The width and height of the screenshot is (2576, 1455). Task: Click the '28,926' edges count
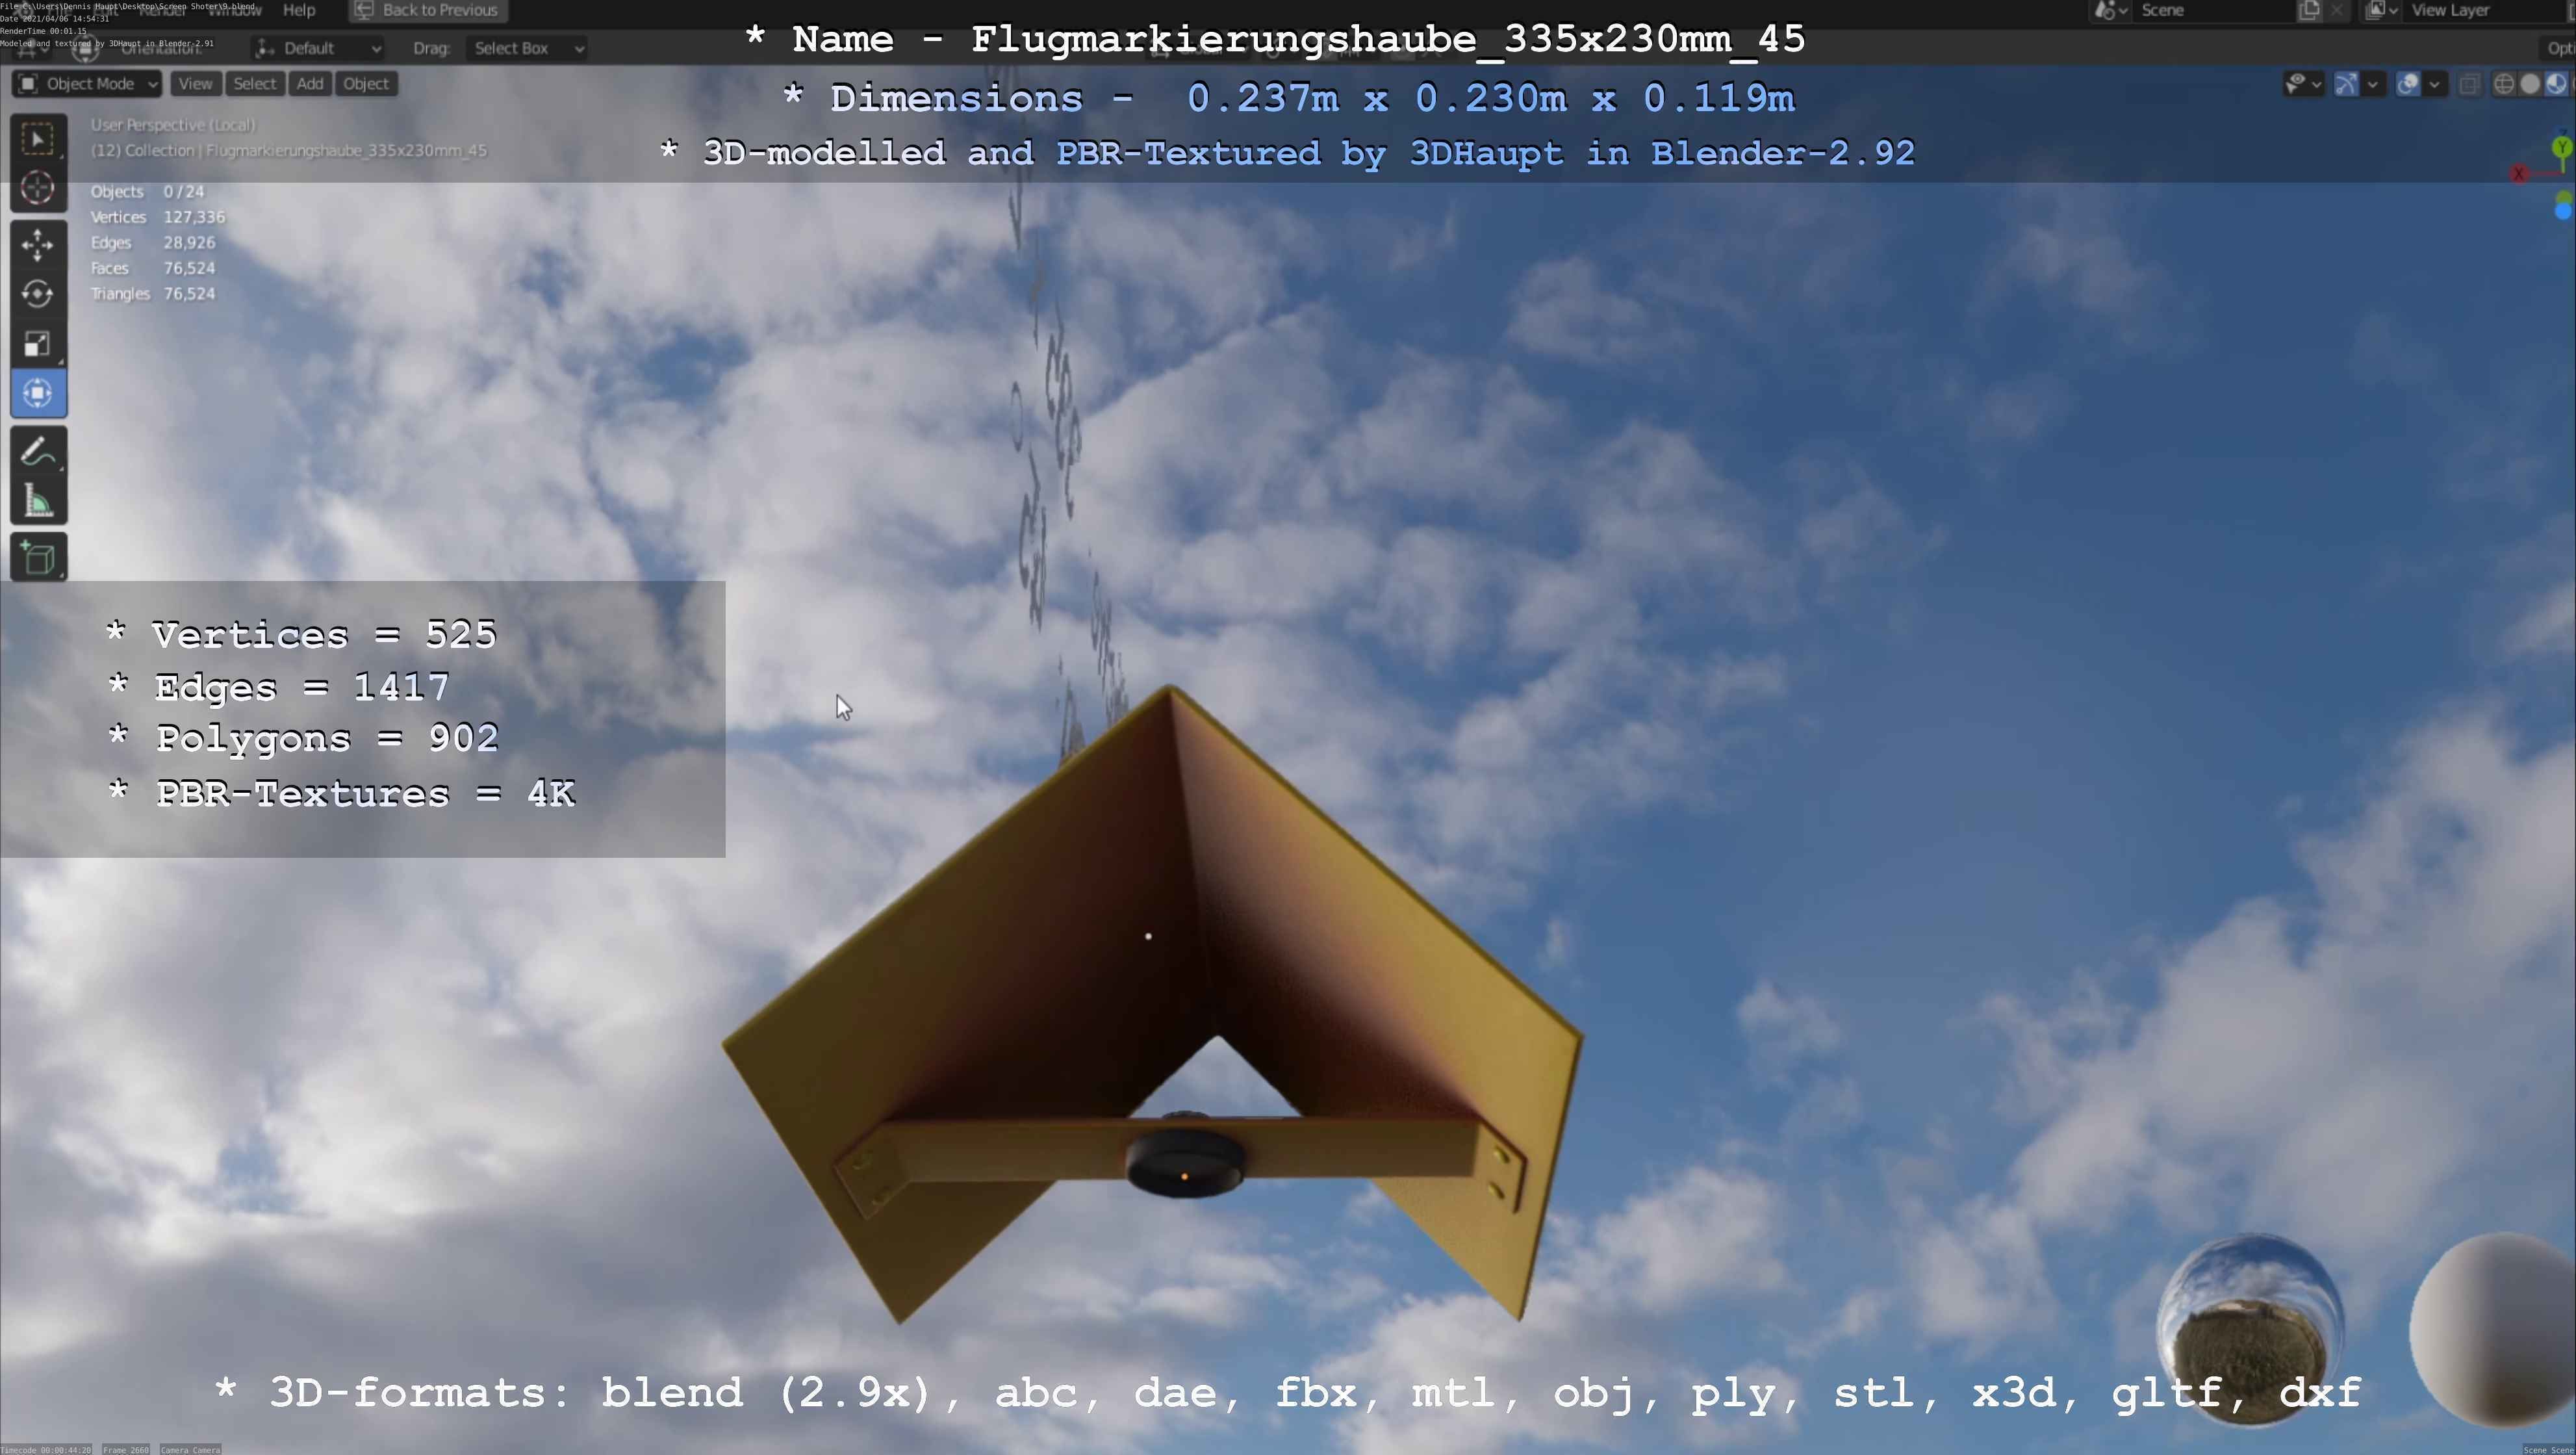pyautogui.click(x=189, y=242)
